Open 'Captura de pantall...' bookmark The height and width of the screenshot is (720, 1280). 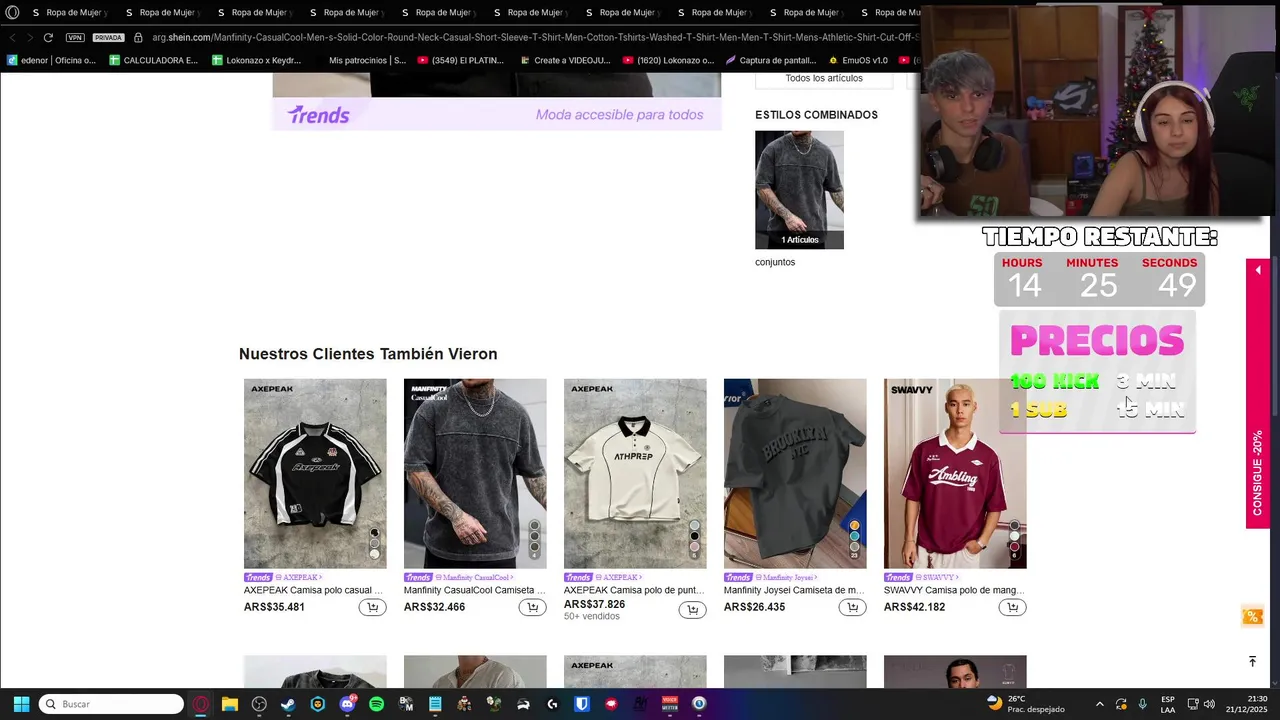point(771,60)
